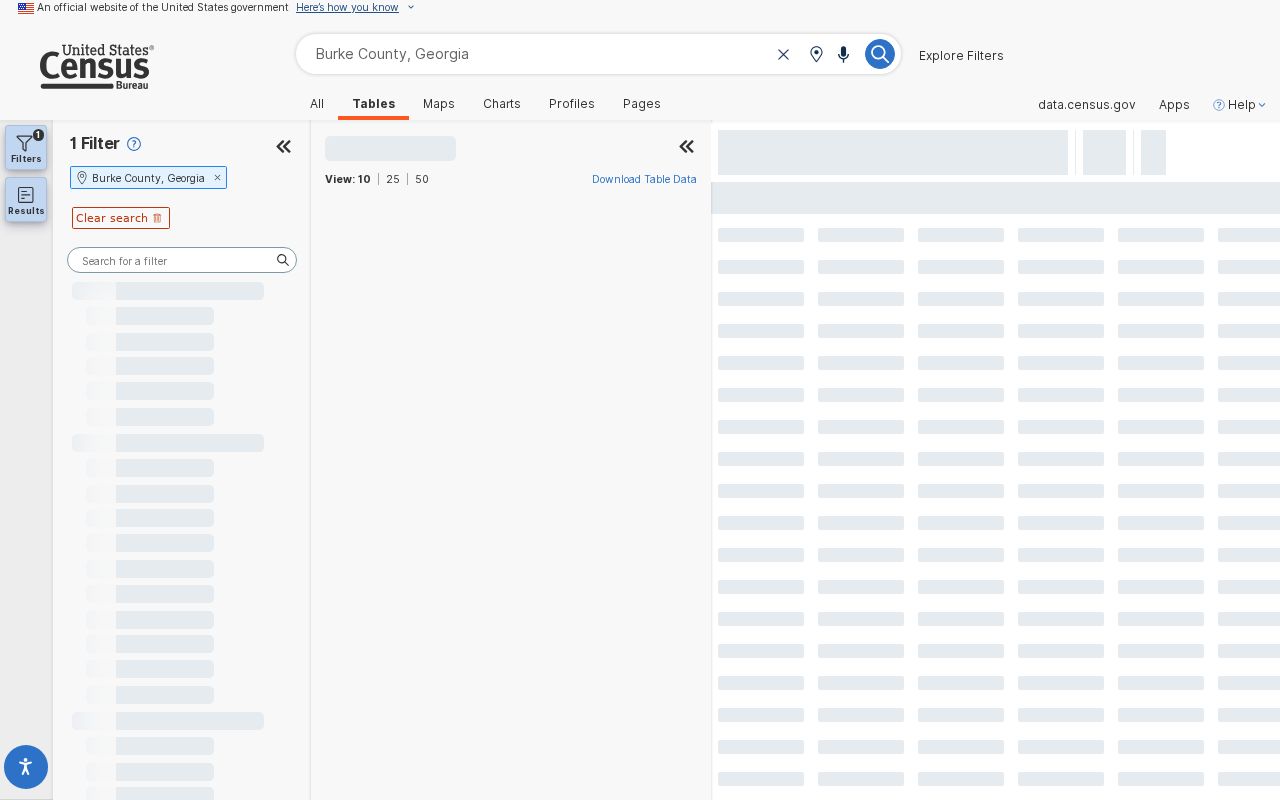The height and width of the screenshot is (800, 1280).
Task: Open the Results panel icon
Action: coord(26,199)
